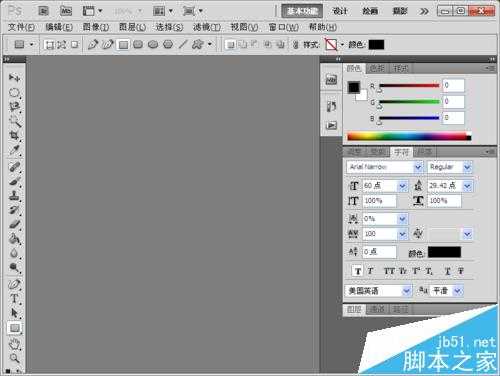Show more workspaces via double arrow
This screenshot has height=376, width=500.
[x=424, y=11]
